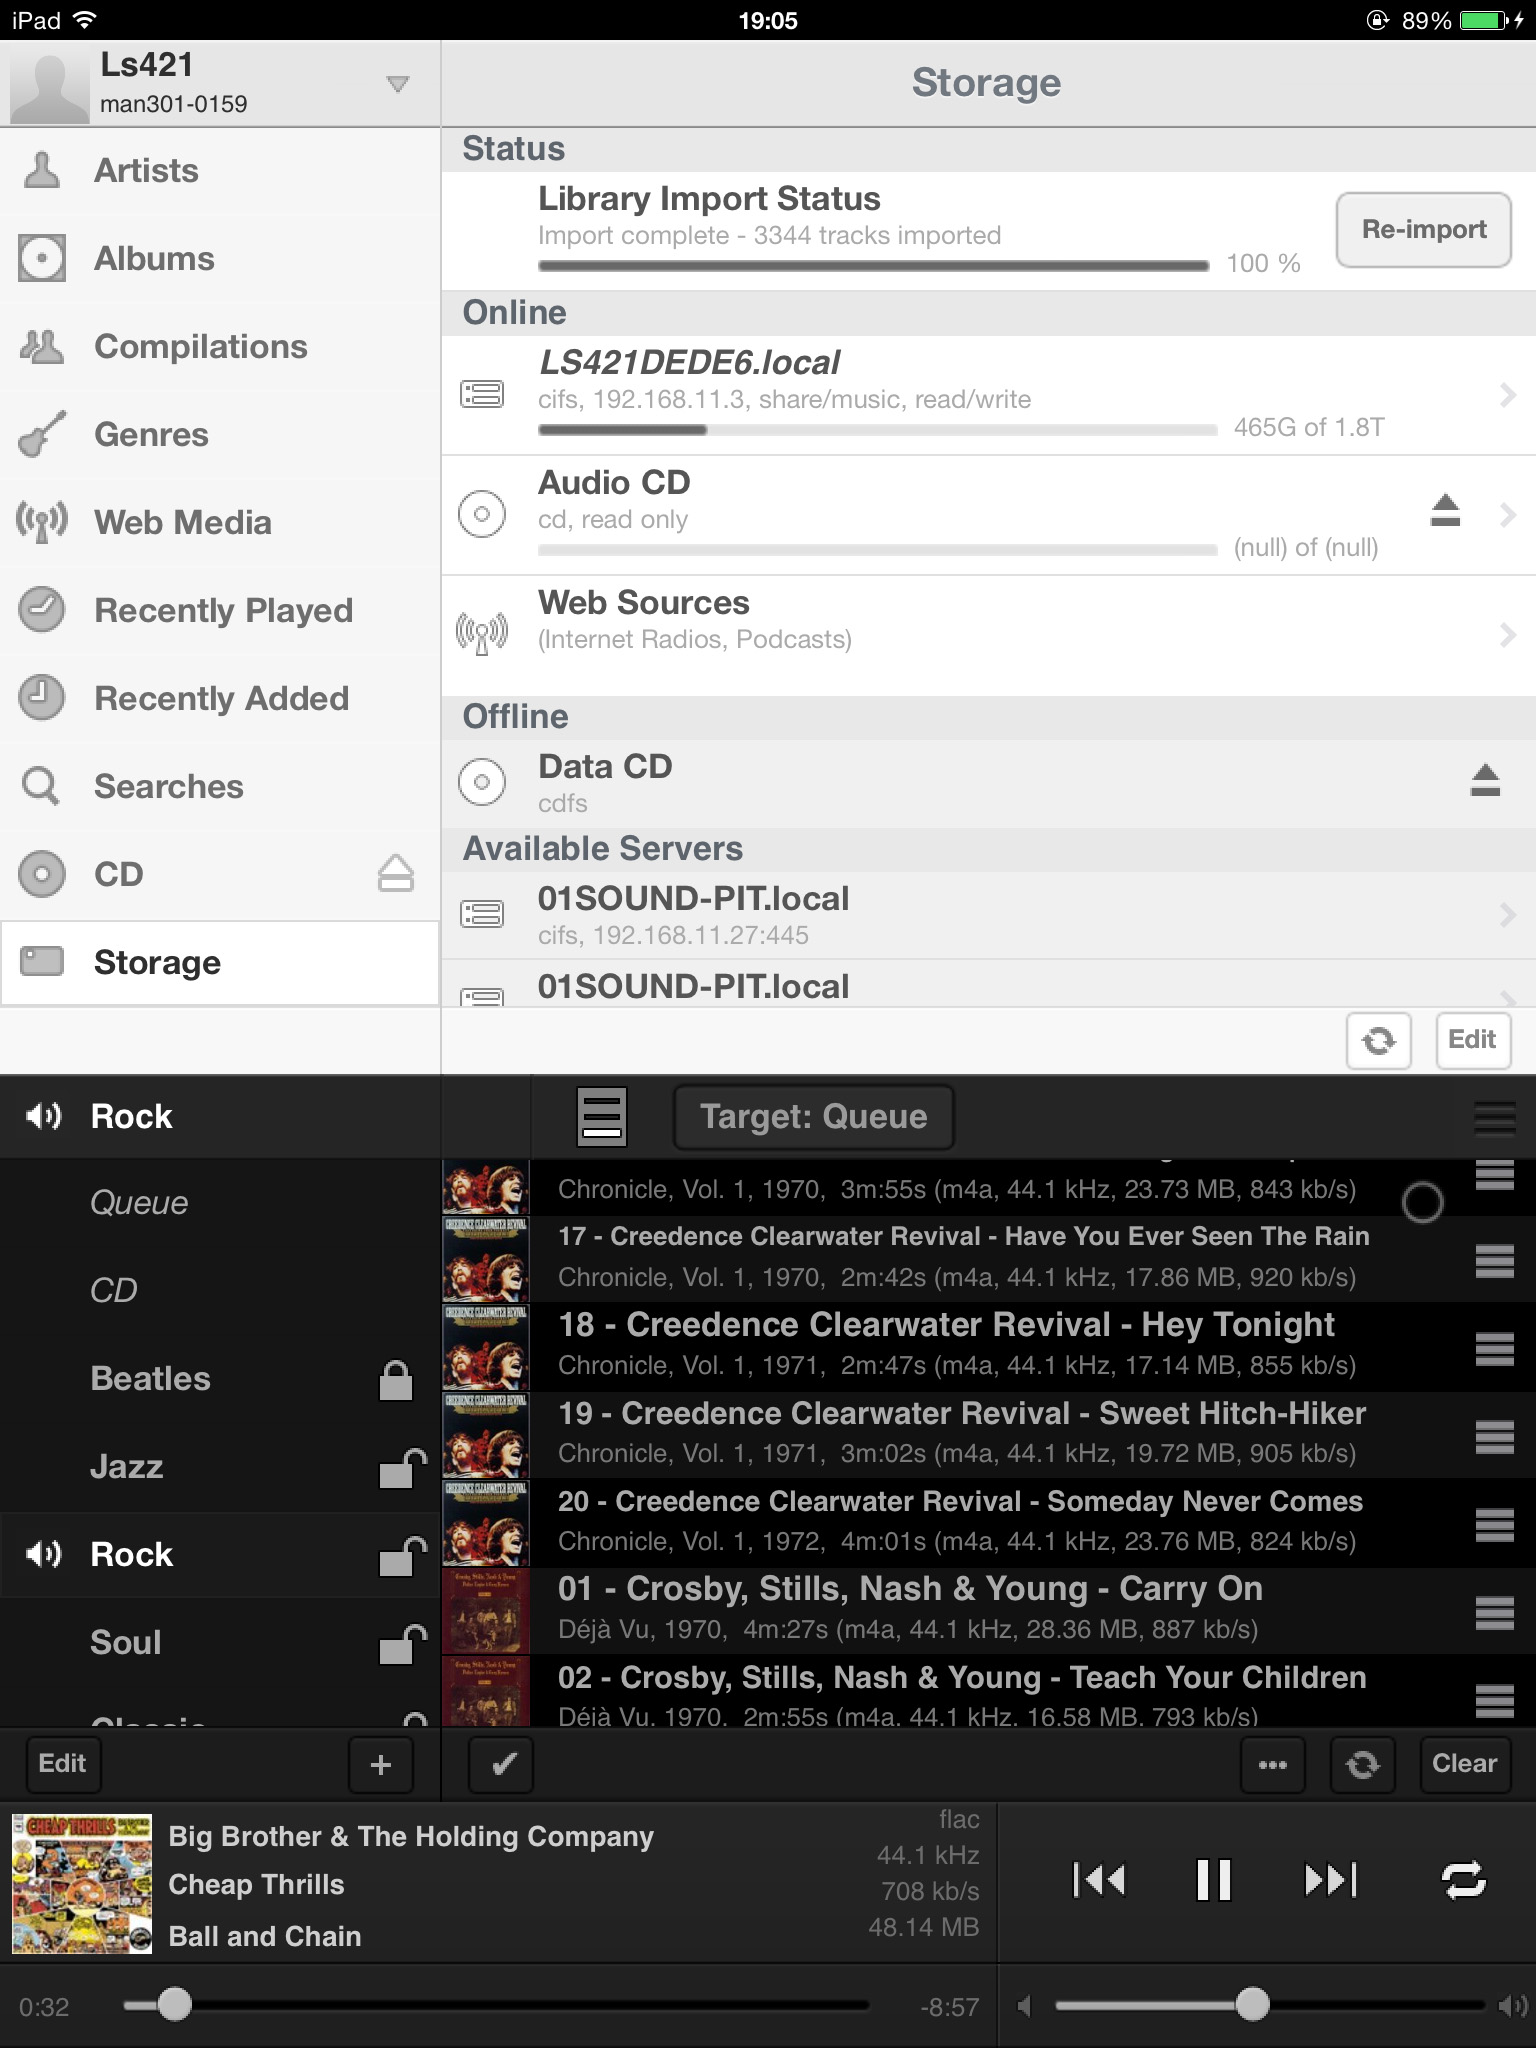Click the Clear button

click(x=1464, y=1765)
